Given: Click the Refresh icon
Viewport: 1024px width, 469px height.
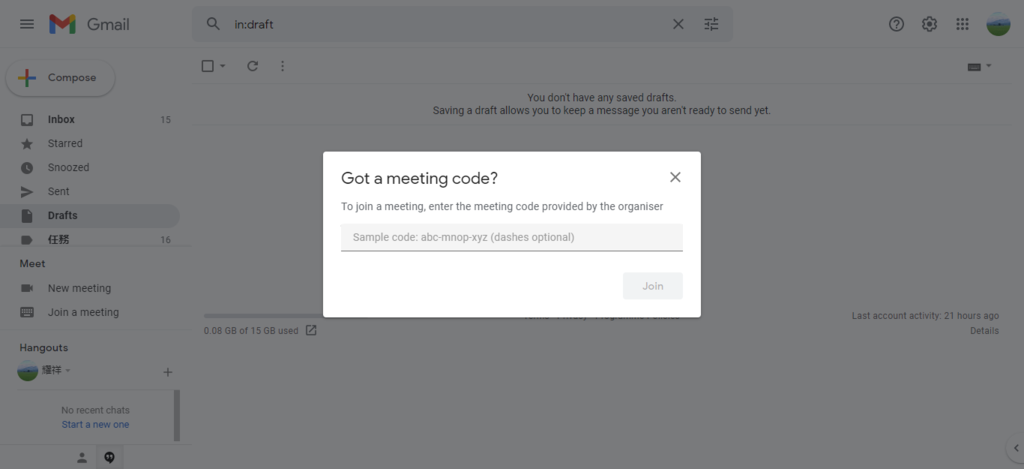Looking at the screenshot, I should [x=252, y=66].
